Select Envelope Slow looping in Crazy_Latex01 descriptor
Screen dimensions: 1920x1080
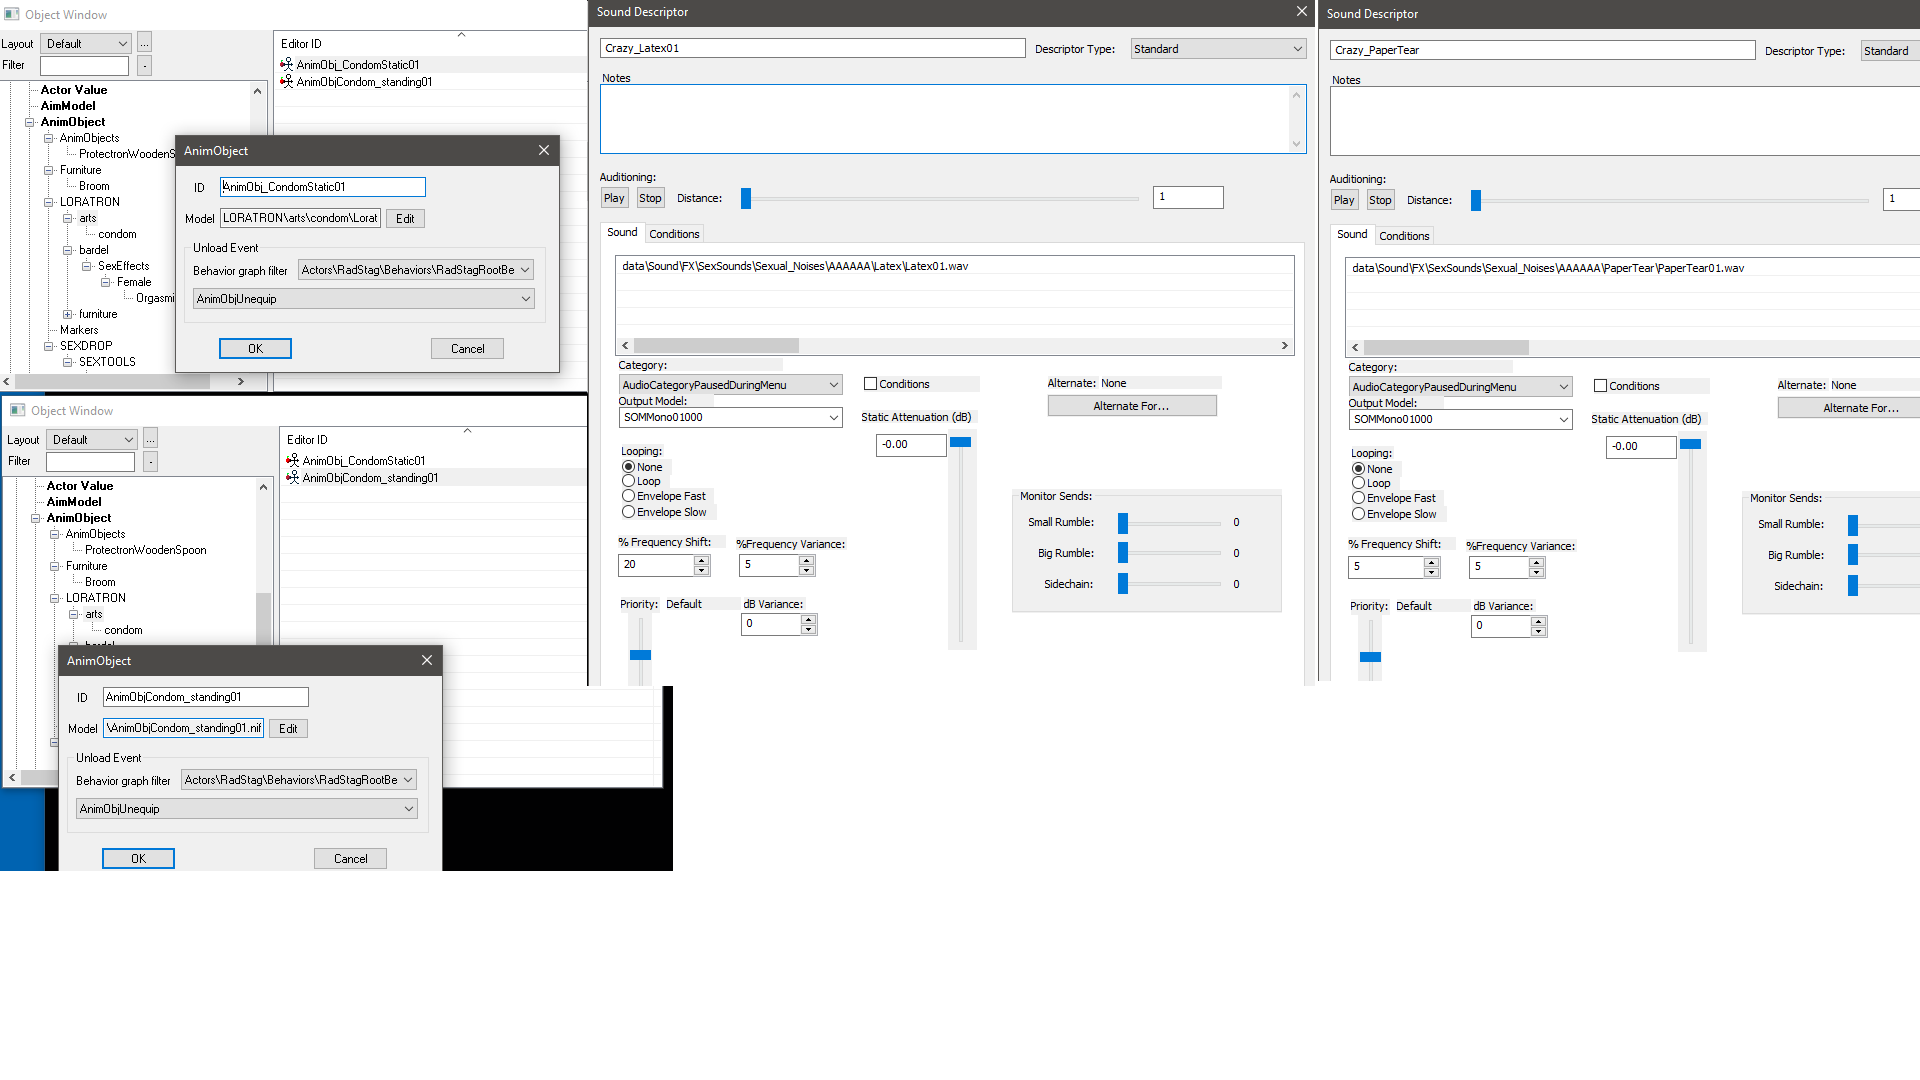coord(628,512)
